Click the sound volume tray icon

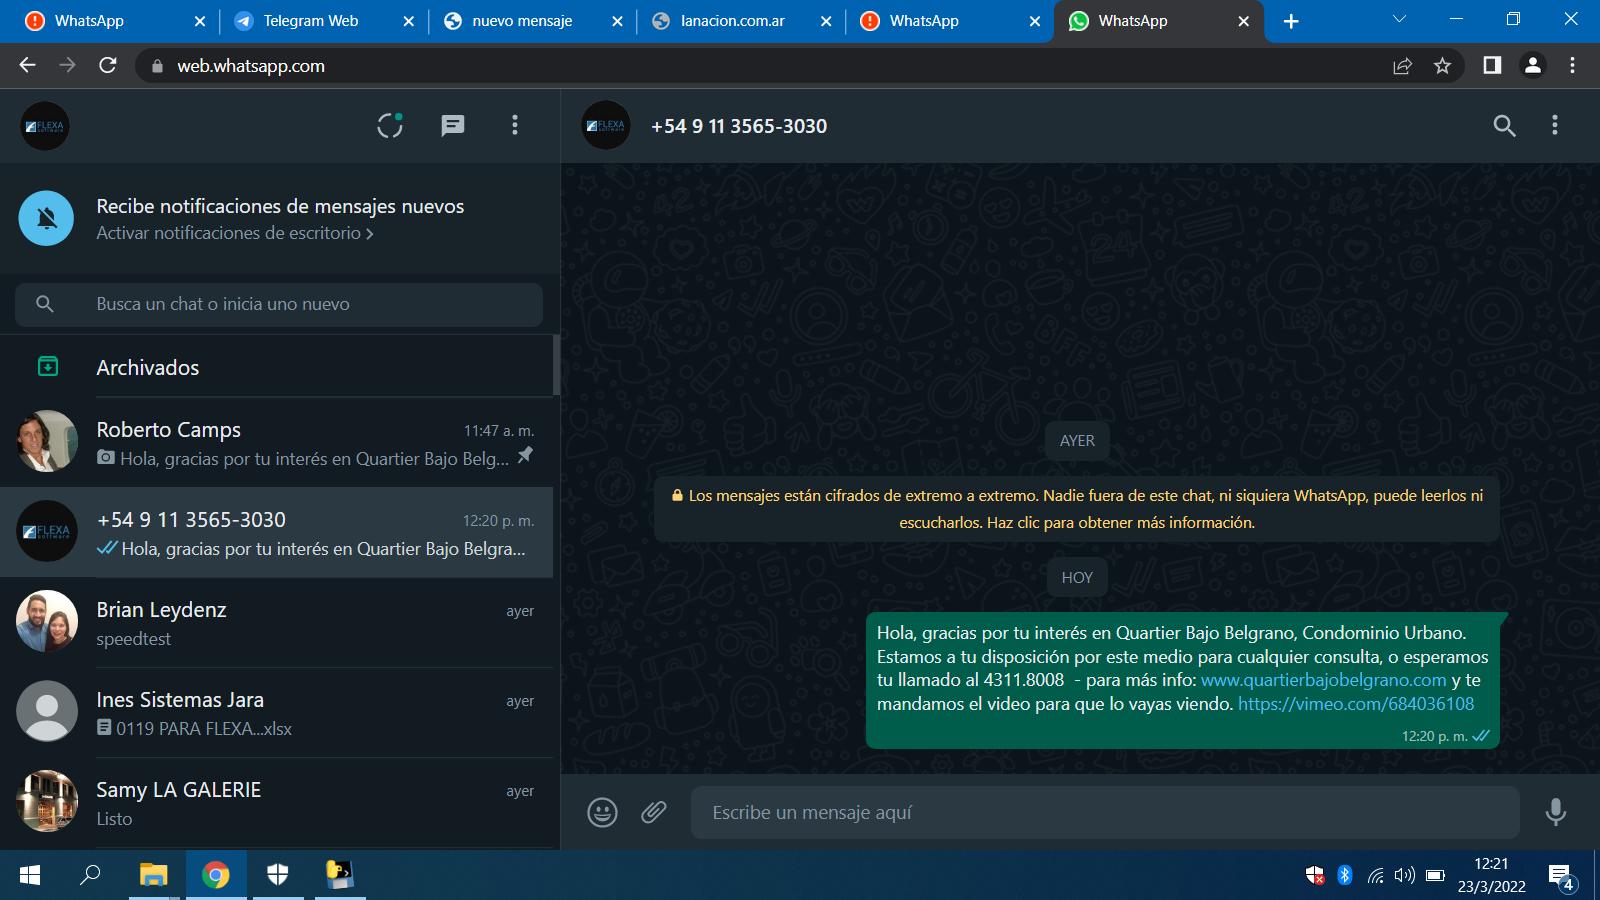(1405, 875)
